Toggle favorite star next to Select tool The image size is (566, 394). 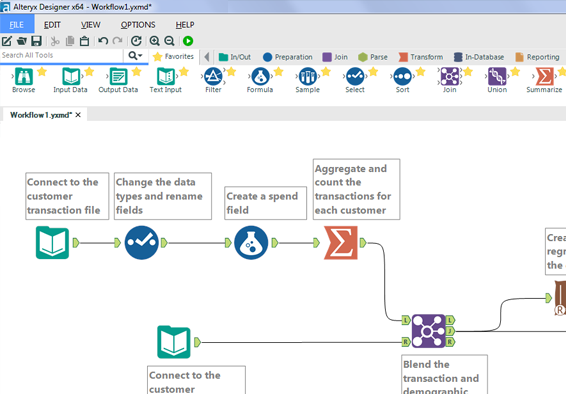[x=373, y=72]
